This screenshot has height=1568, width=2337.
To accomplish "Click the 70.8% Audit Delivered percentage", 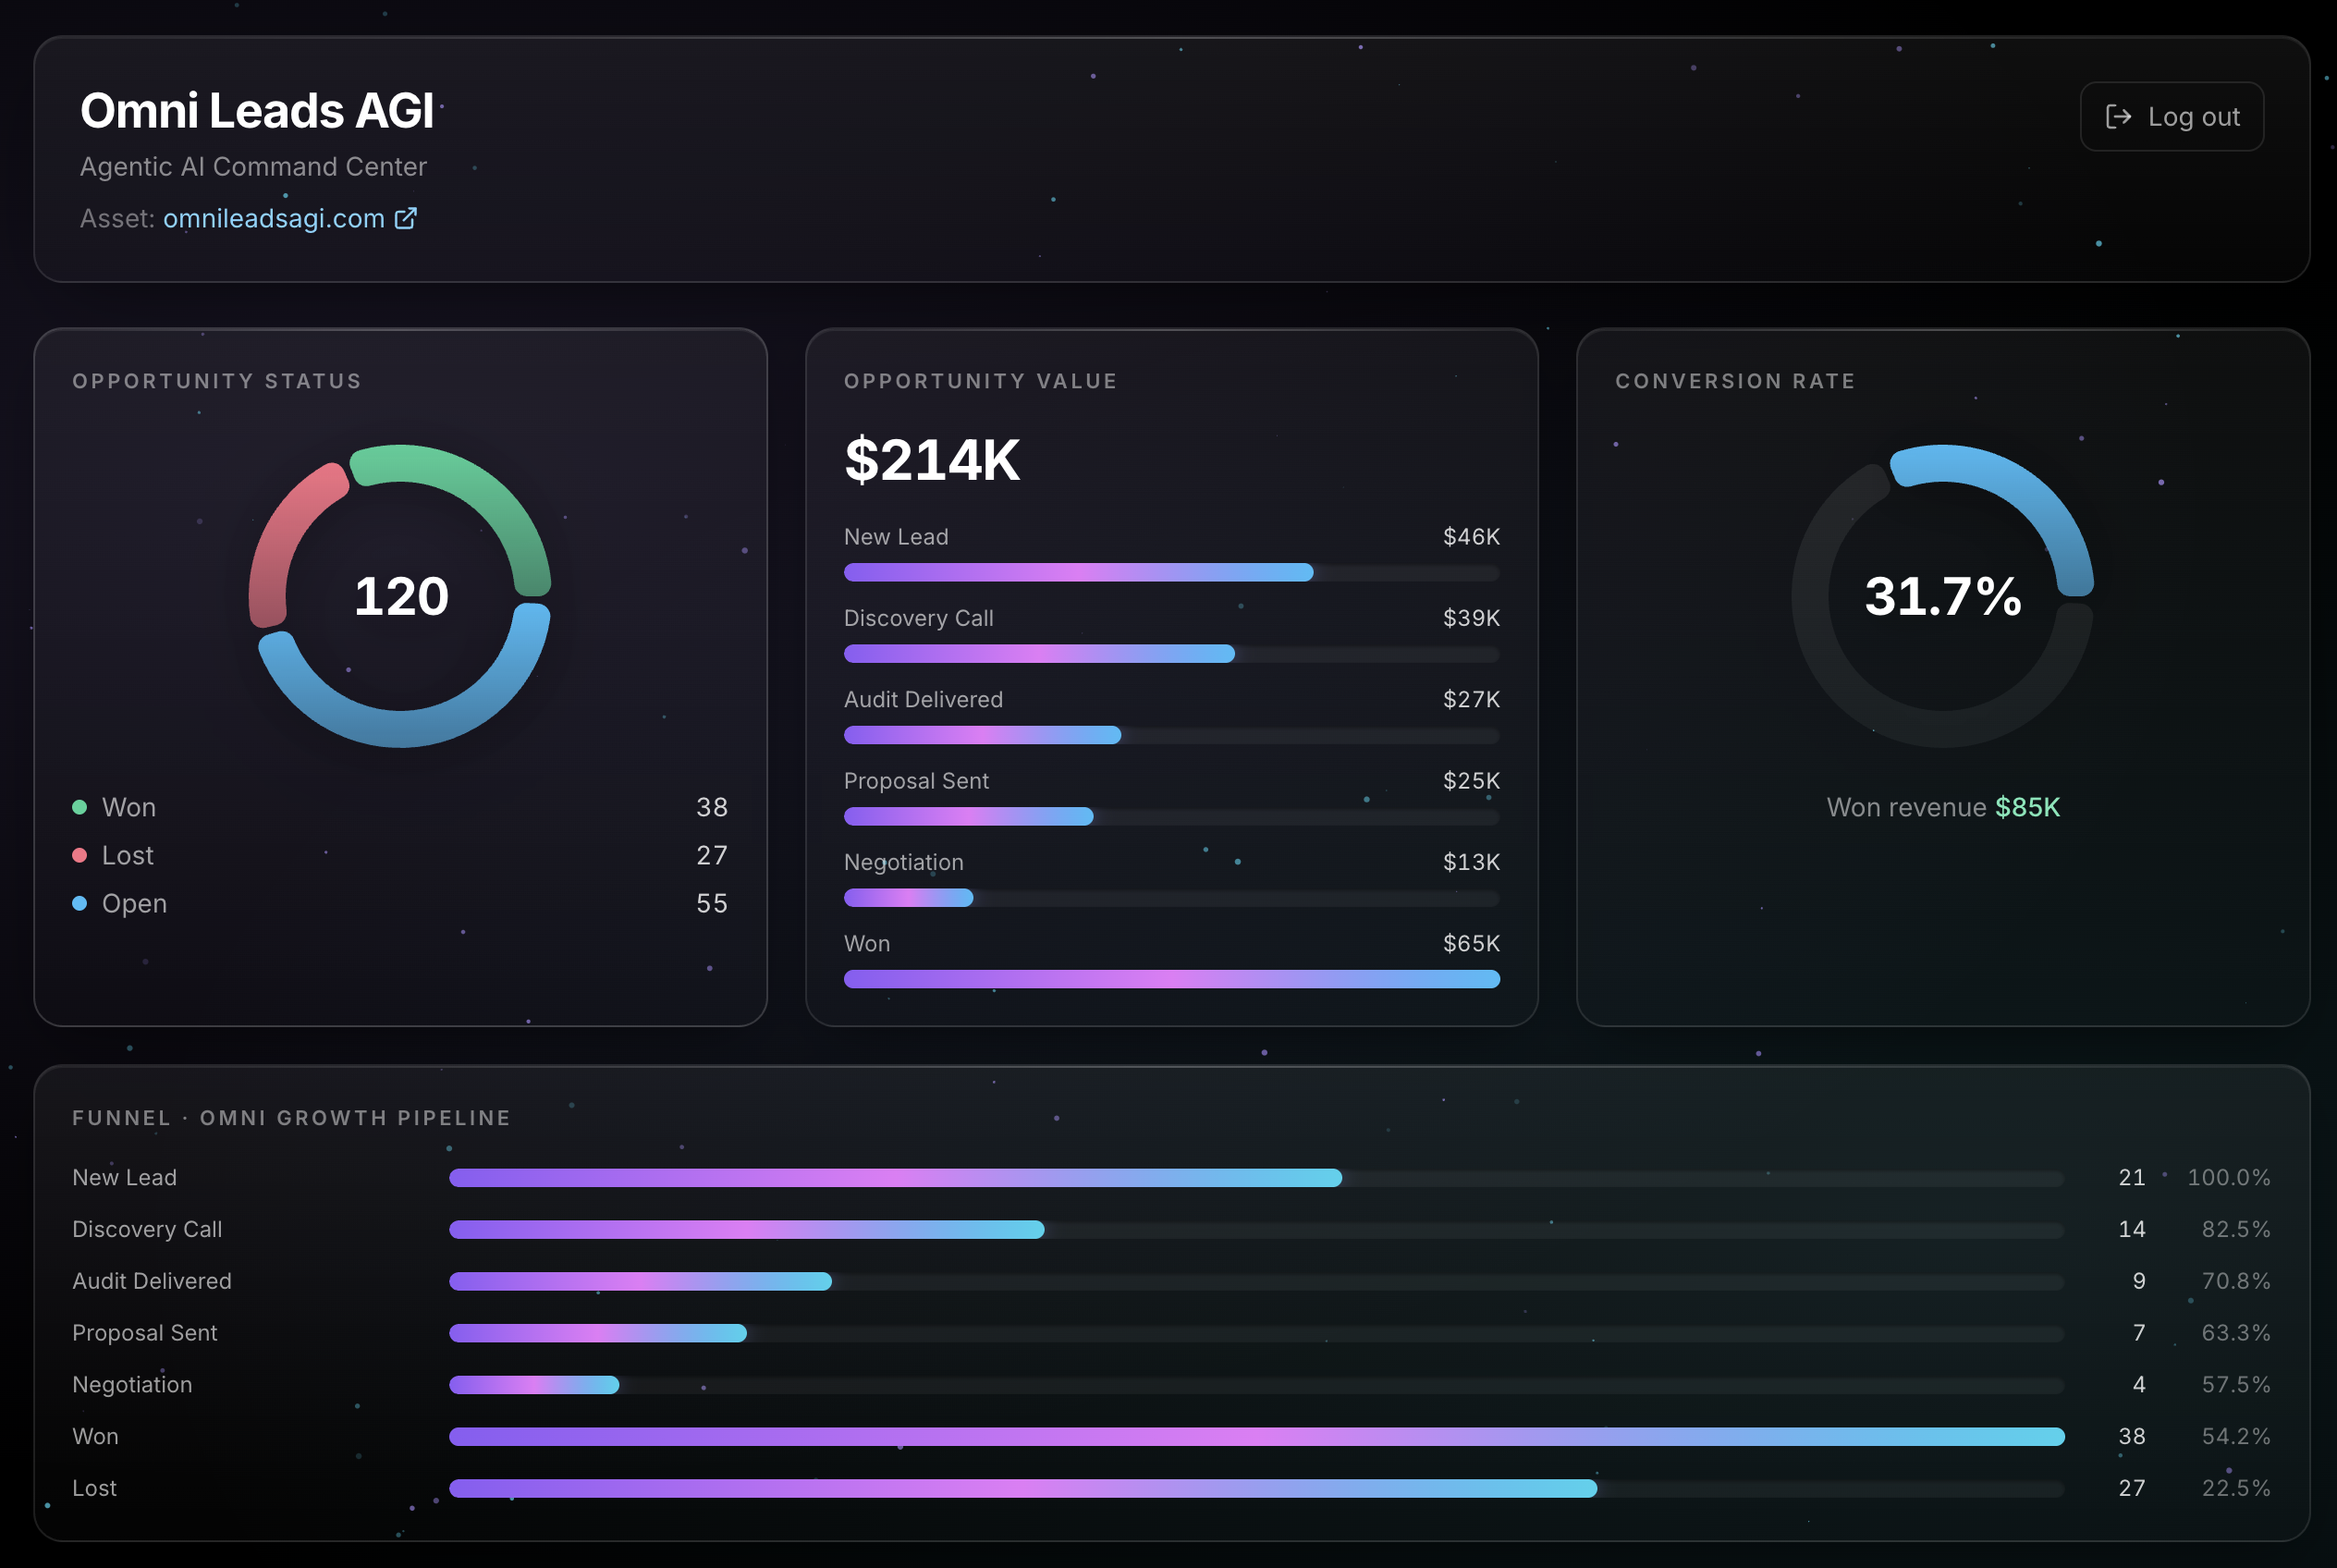I will point(2236,1281).
